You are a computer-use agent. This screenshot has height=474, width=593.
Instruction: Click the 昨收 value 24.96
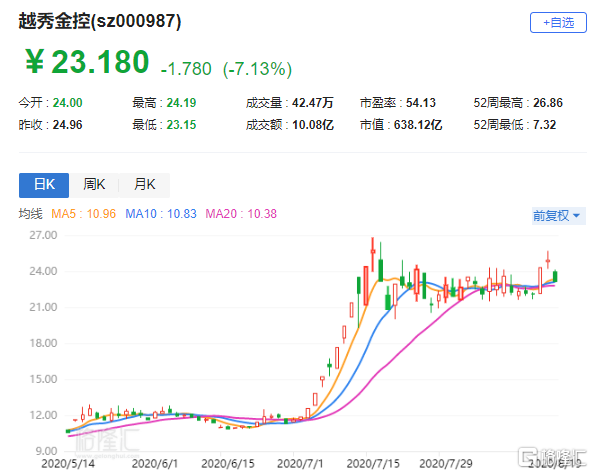67,125
